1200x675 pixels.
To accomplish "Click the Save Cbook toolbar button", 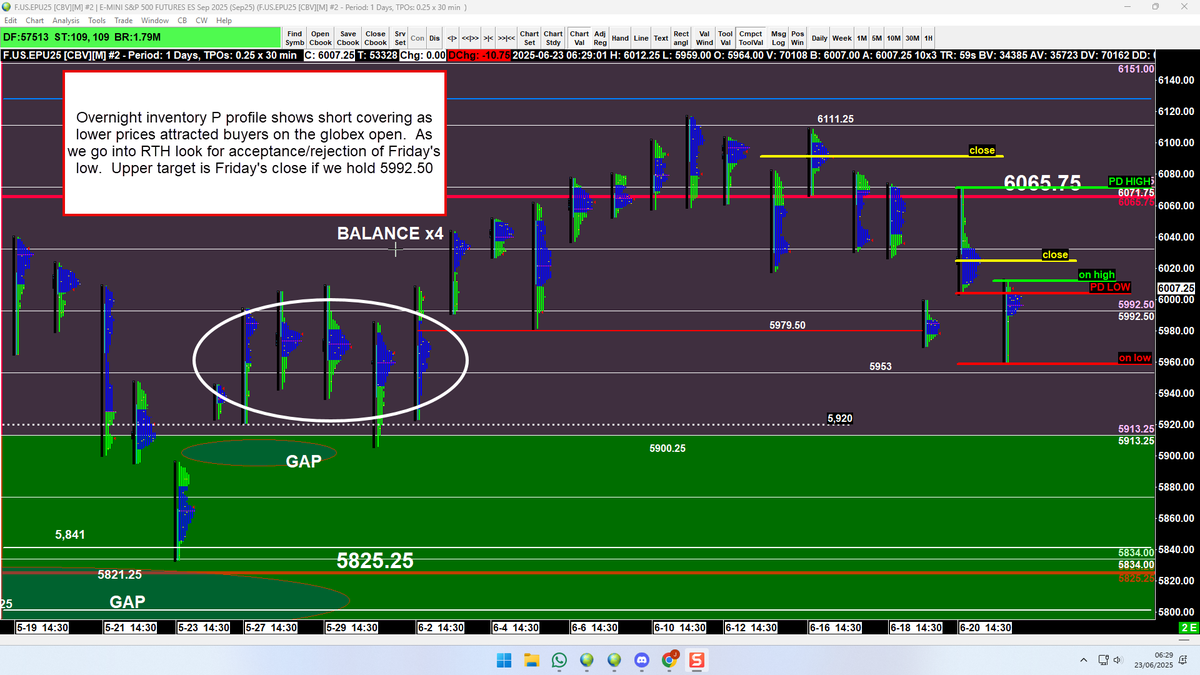I will coord(348,38).
